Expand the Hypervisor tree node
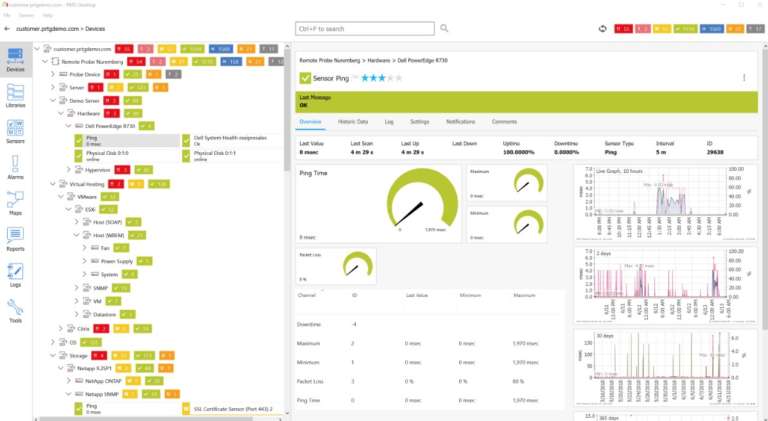 tap(69, 170)
